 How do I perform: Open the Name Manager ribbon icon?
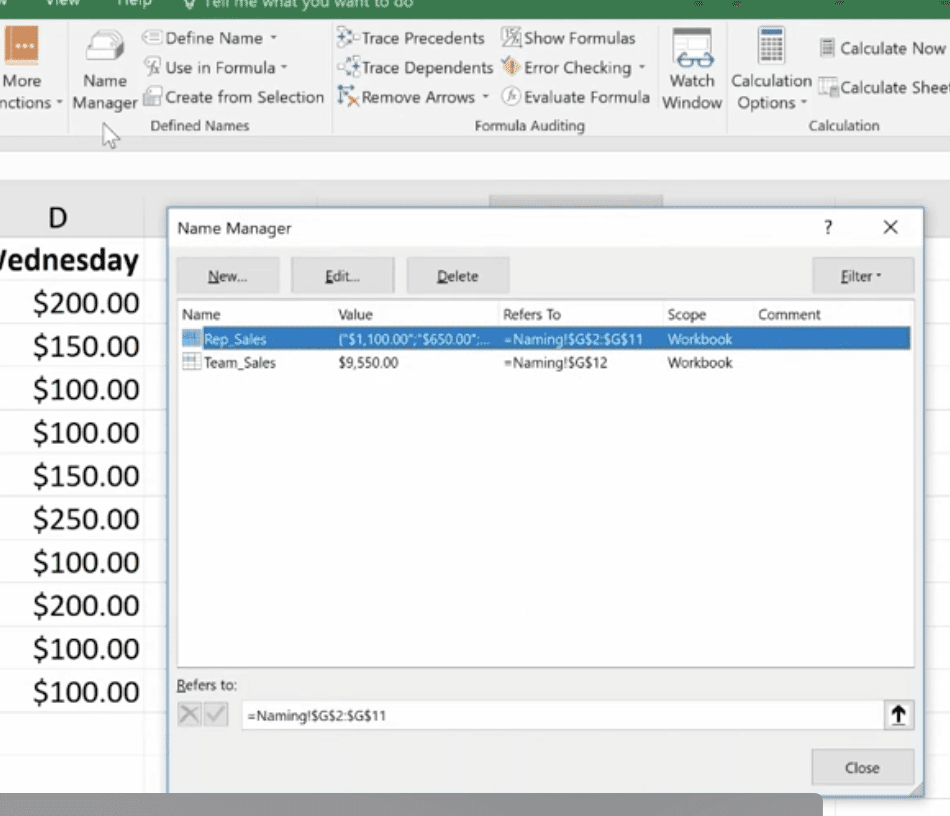tap(104, 50)
